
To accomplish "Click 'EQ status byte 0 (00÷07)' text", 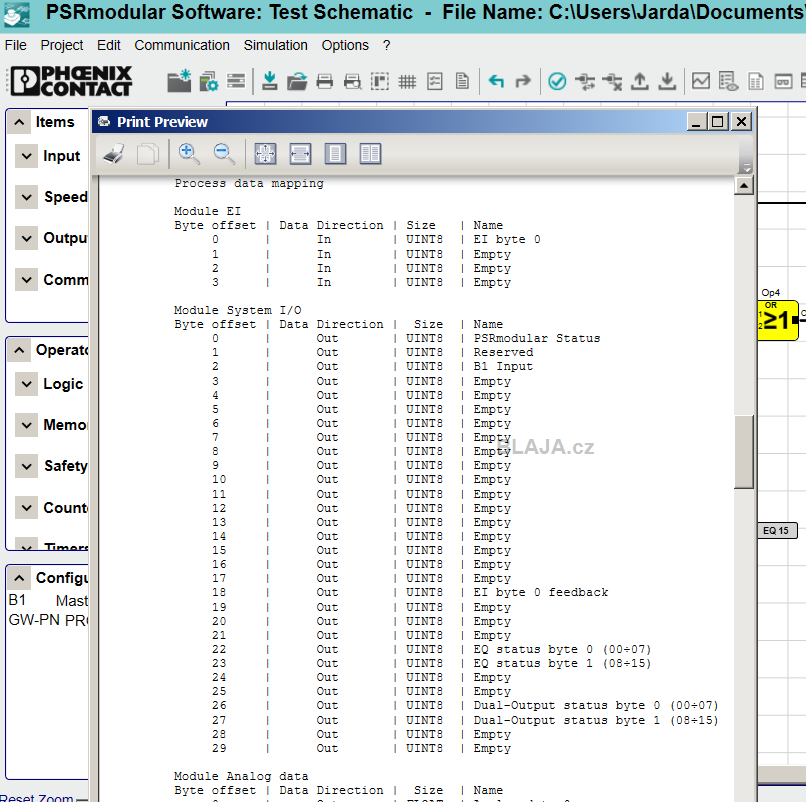I will click(x=562, y=649).
